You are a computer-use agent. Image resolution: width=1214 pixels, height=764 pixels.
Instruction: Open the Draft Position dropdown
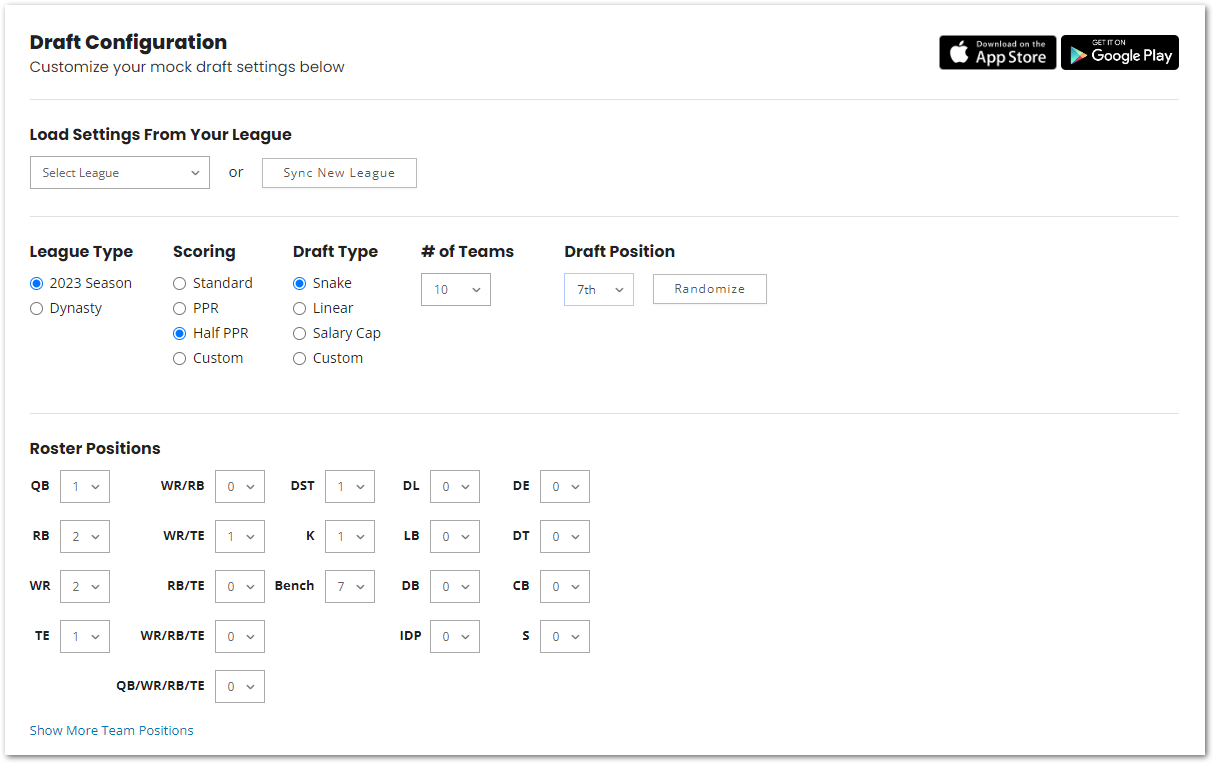(x=599, y=289)
